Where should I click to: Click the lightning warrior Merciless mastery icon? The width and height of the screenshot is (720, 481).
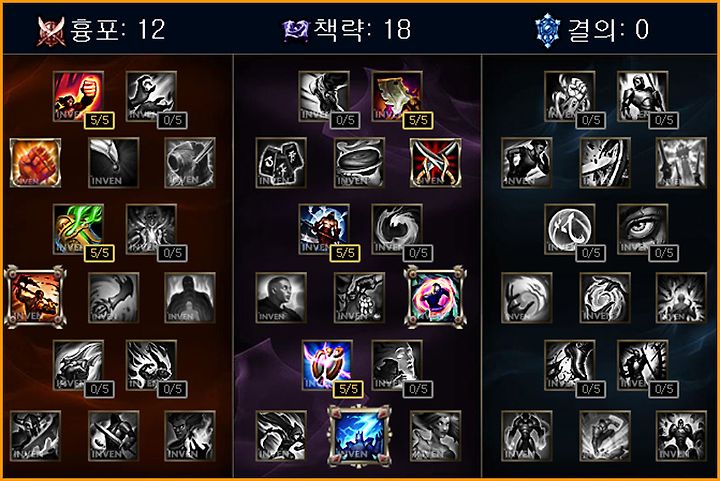(324, 229)
